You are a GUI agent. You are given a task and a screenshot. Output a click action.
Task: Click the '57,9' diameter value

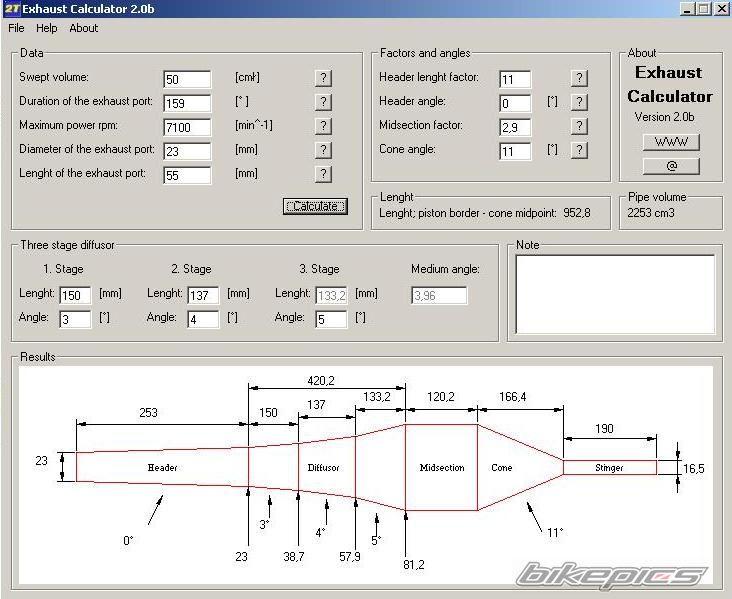point(350,556)
